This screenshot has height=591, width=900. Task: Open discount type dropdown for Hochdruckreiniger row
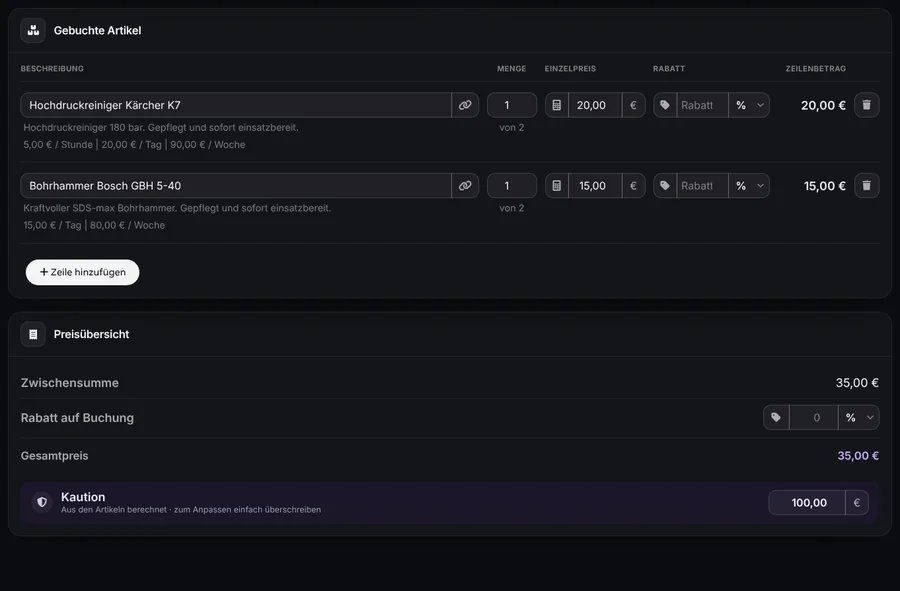(x=749, y=105)
